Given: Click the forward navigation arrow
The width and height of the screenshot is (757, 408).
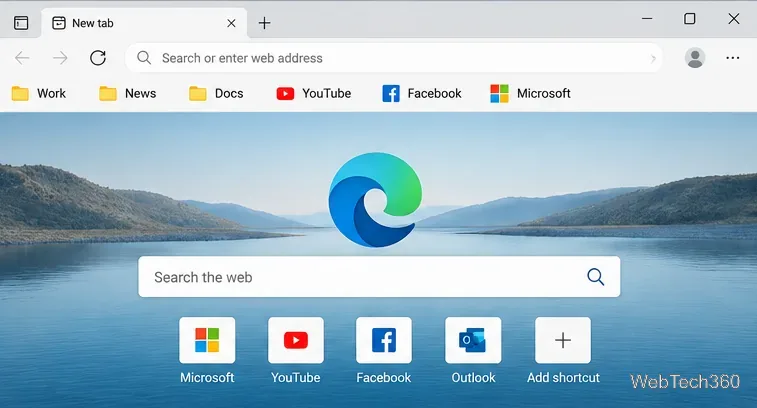Looking at the screenshot, I should coord(60,58).
